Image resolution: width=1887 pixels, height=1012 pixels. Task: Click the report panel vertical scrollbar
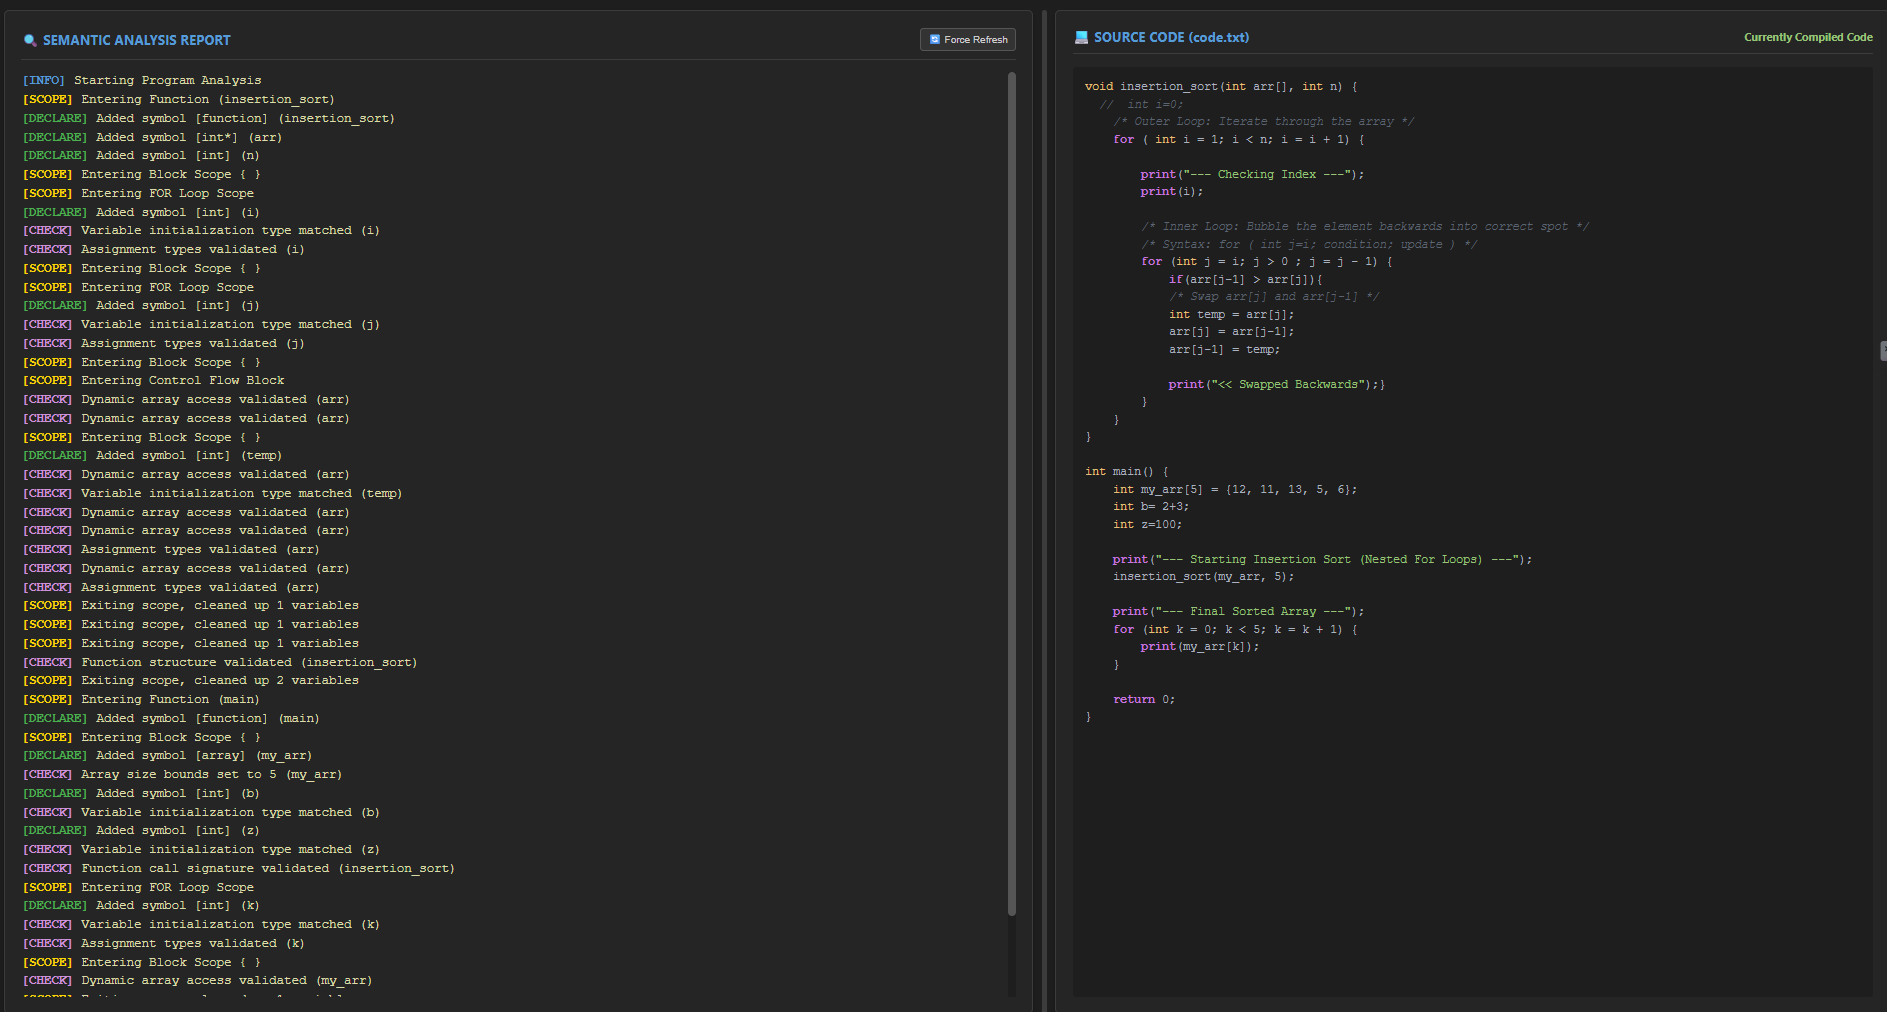(x=1011, y=493)
